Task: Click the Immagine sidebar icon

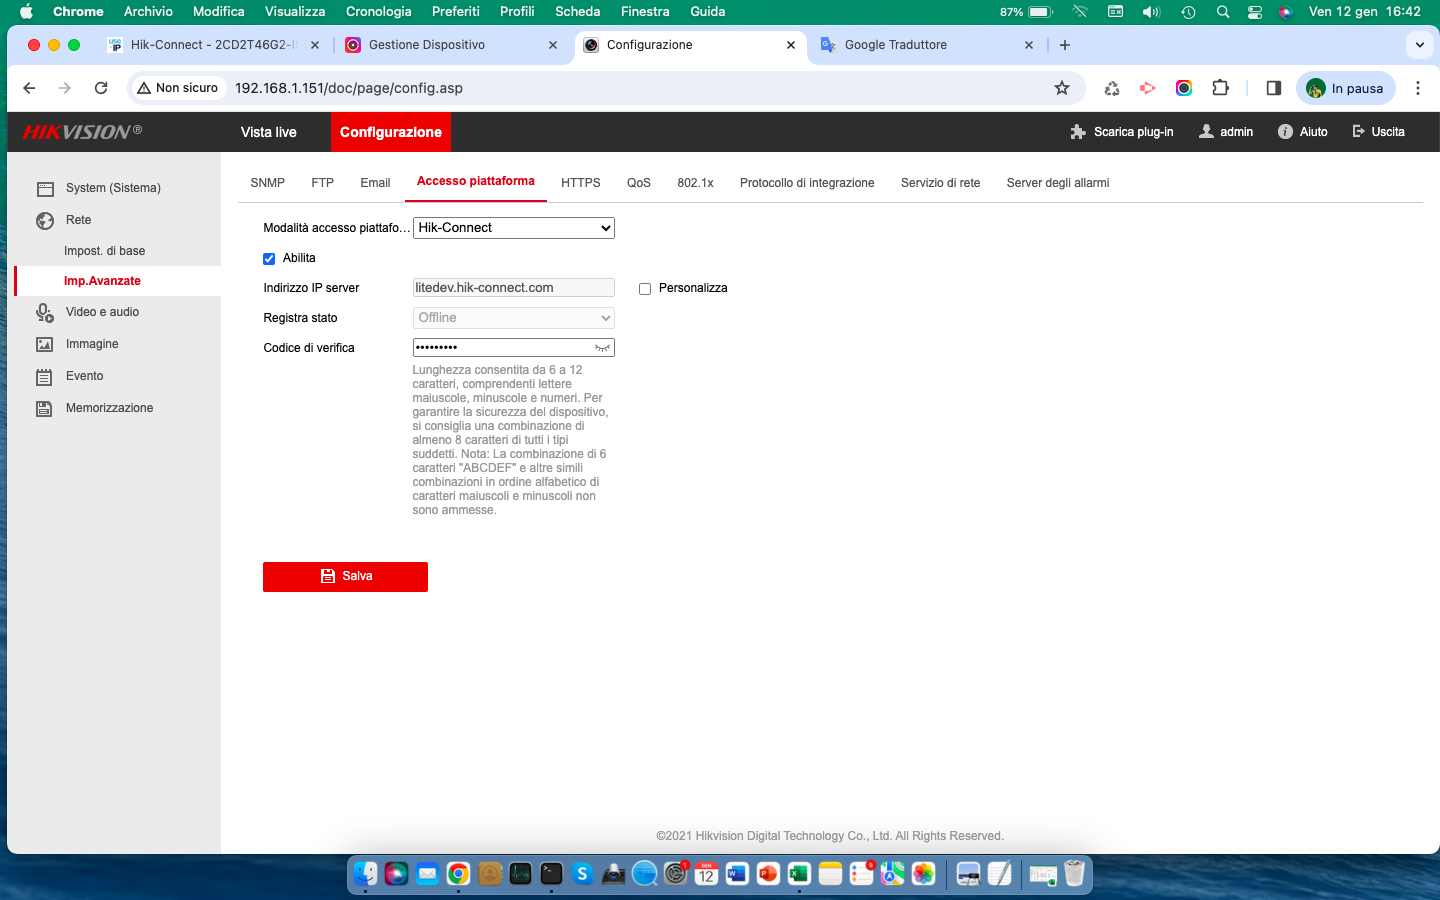Action: [45, 345]
